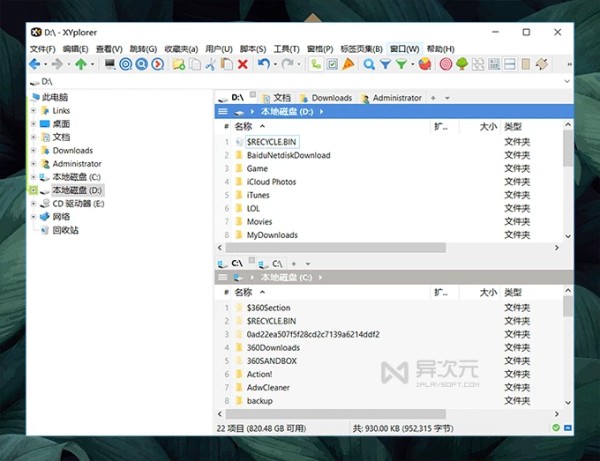Image resolution: width=600 pixels, height=461 pixels.
Task: Click the green funnel filter icon
Action: (x=401, y=64)
